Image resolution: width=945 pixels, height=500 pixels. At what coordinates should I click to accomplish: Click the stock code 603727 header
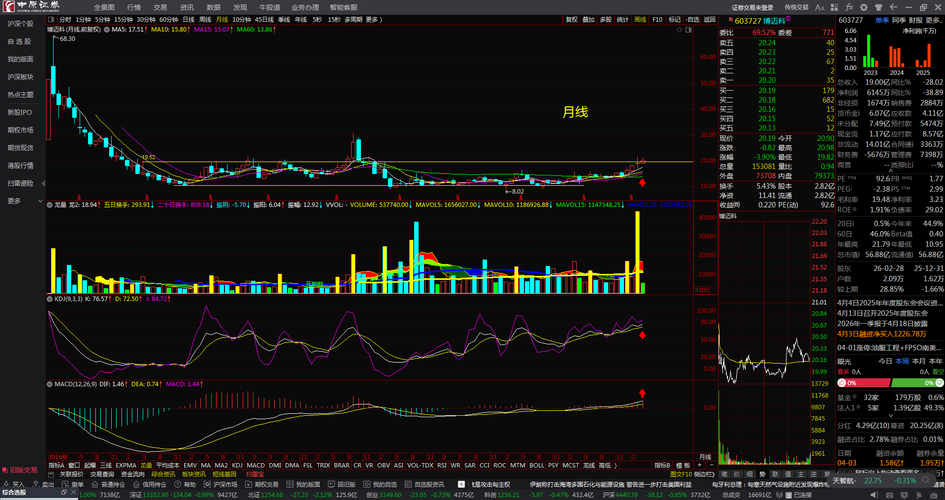[x=748, y=20]
